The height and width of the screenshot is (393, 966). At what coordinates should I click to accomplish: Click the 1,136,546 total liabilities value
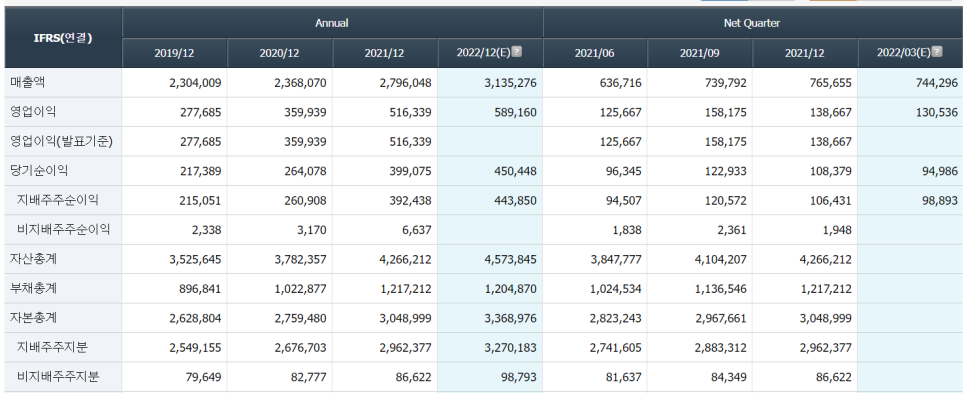pos(720,289)
